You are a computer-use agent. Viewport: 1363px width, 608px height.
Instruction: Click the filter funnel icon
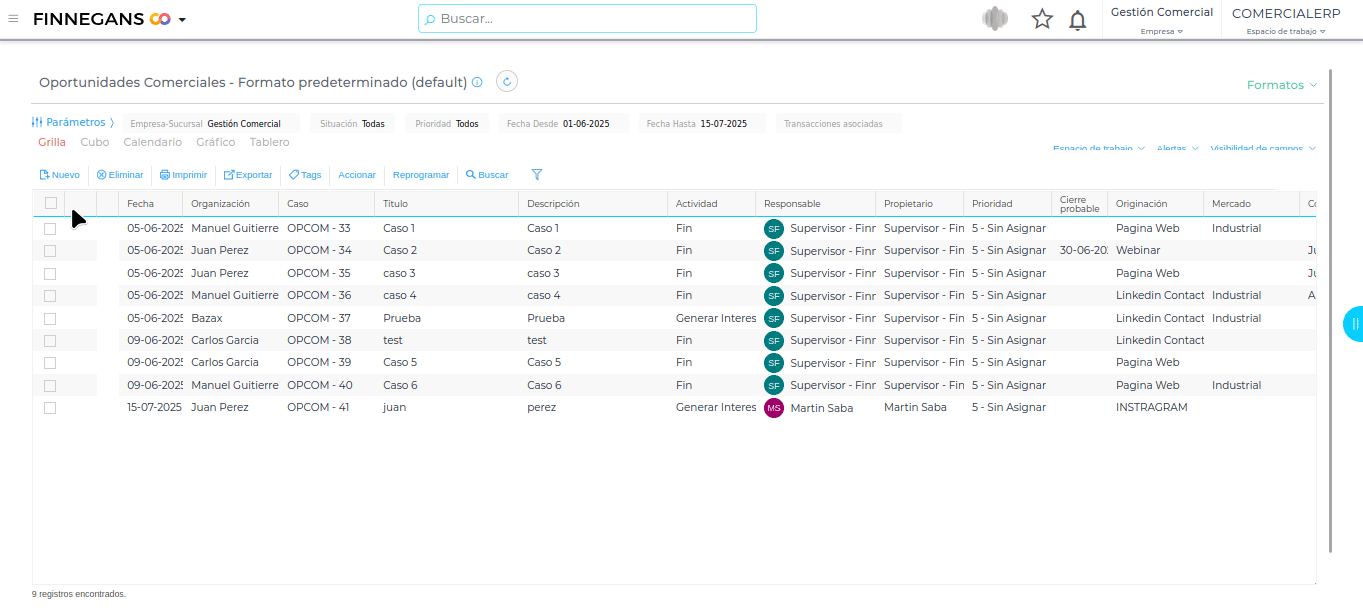[537, 175]
